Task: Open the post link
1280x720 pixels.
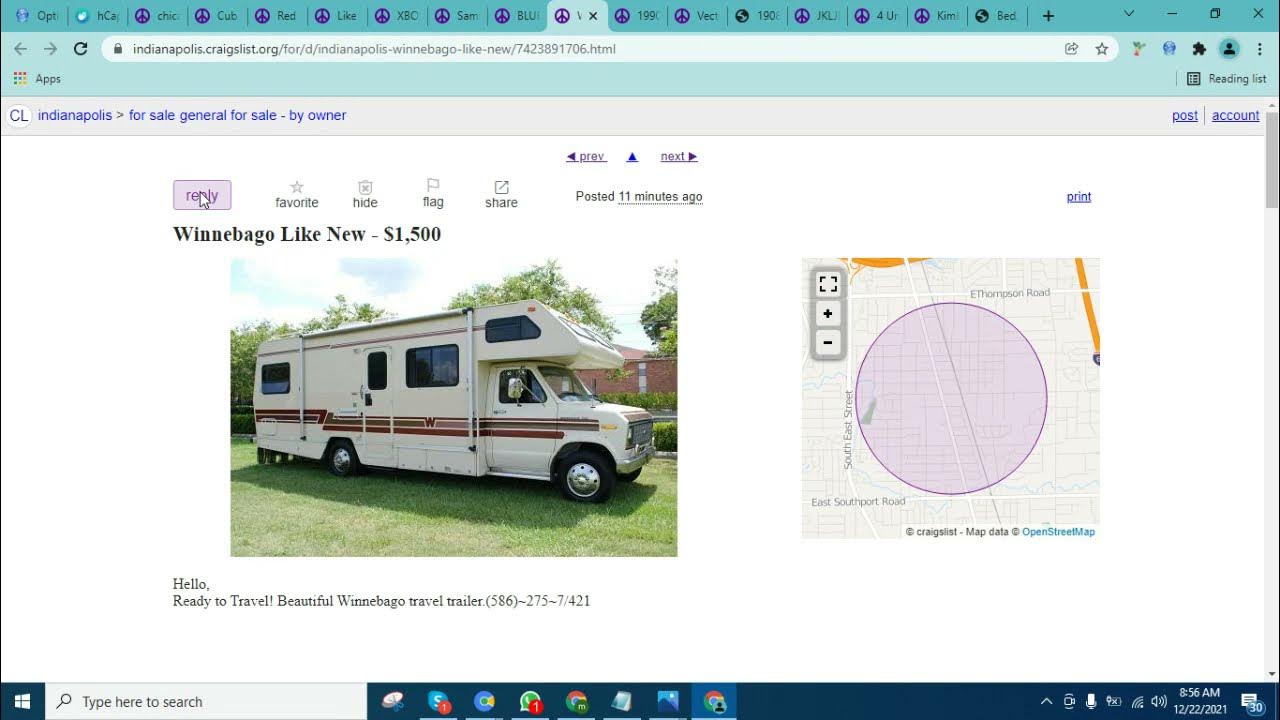Action: pyautogui.click(x=1185, y=115)
